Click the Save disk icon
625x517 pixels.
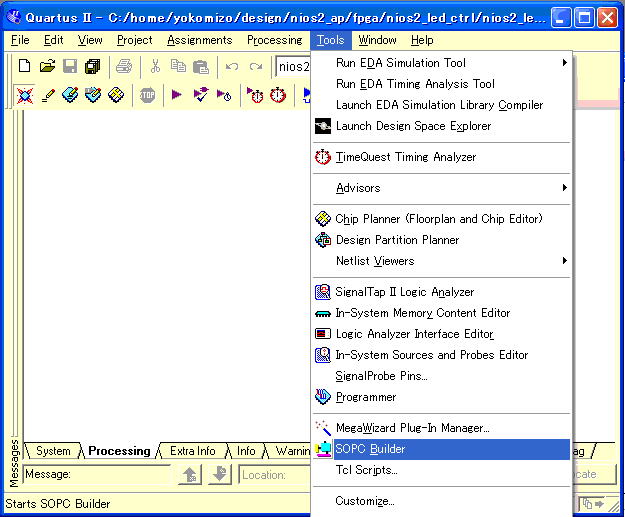point(70,66)
